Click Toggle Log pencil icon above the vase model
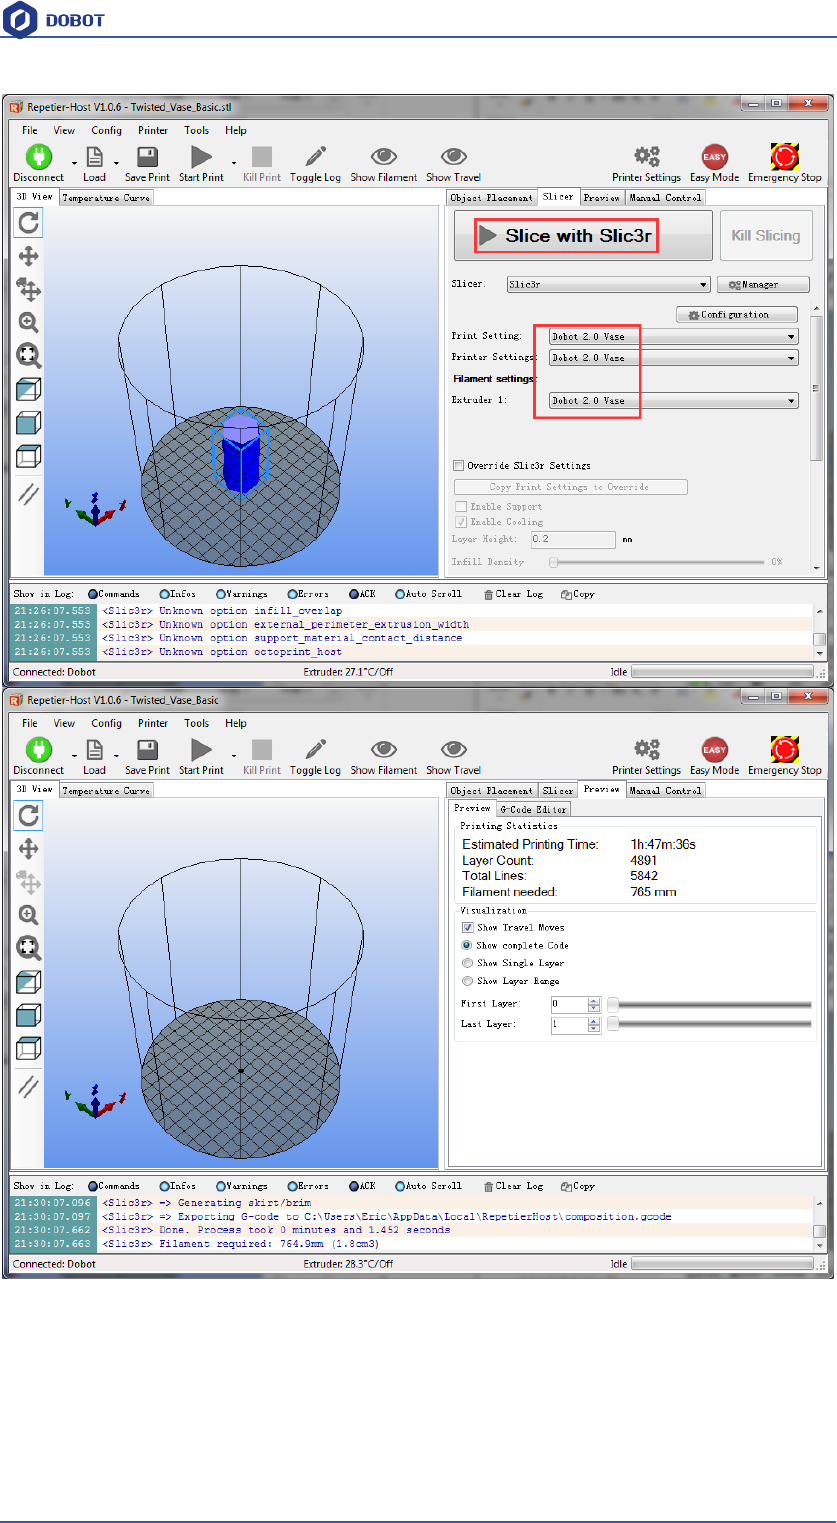Screen dimensions: 837x1523 (x=315, y=157)
